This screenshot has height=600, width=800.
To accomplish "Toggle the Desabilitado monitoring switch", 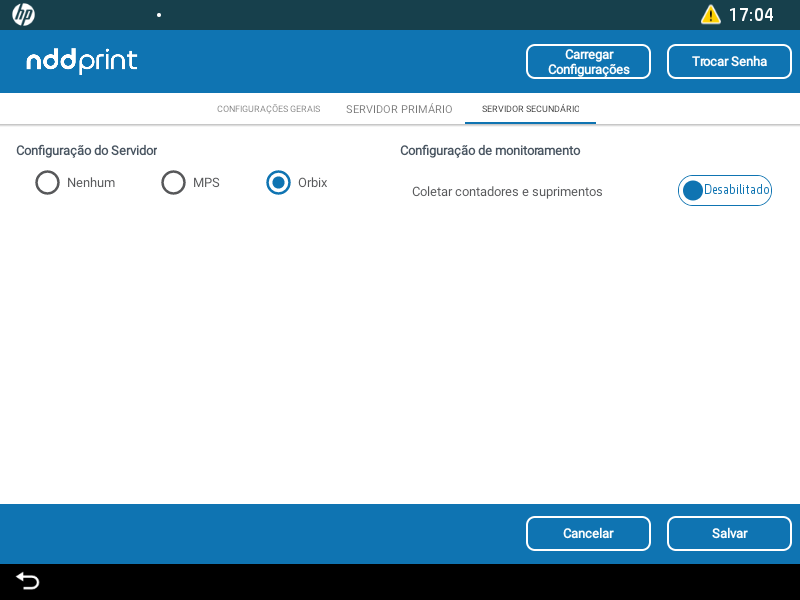I will pos(725,190).
